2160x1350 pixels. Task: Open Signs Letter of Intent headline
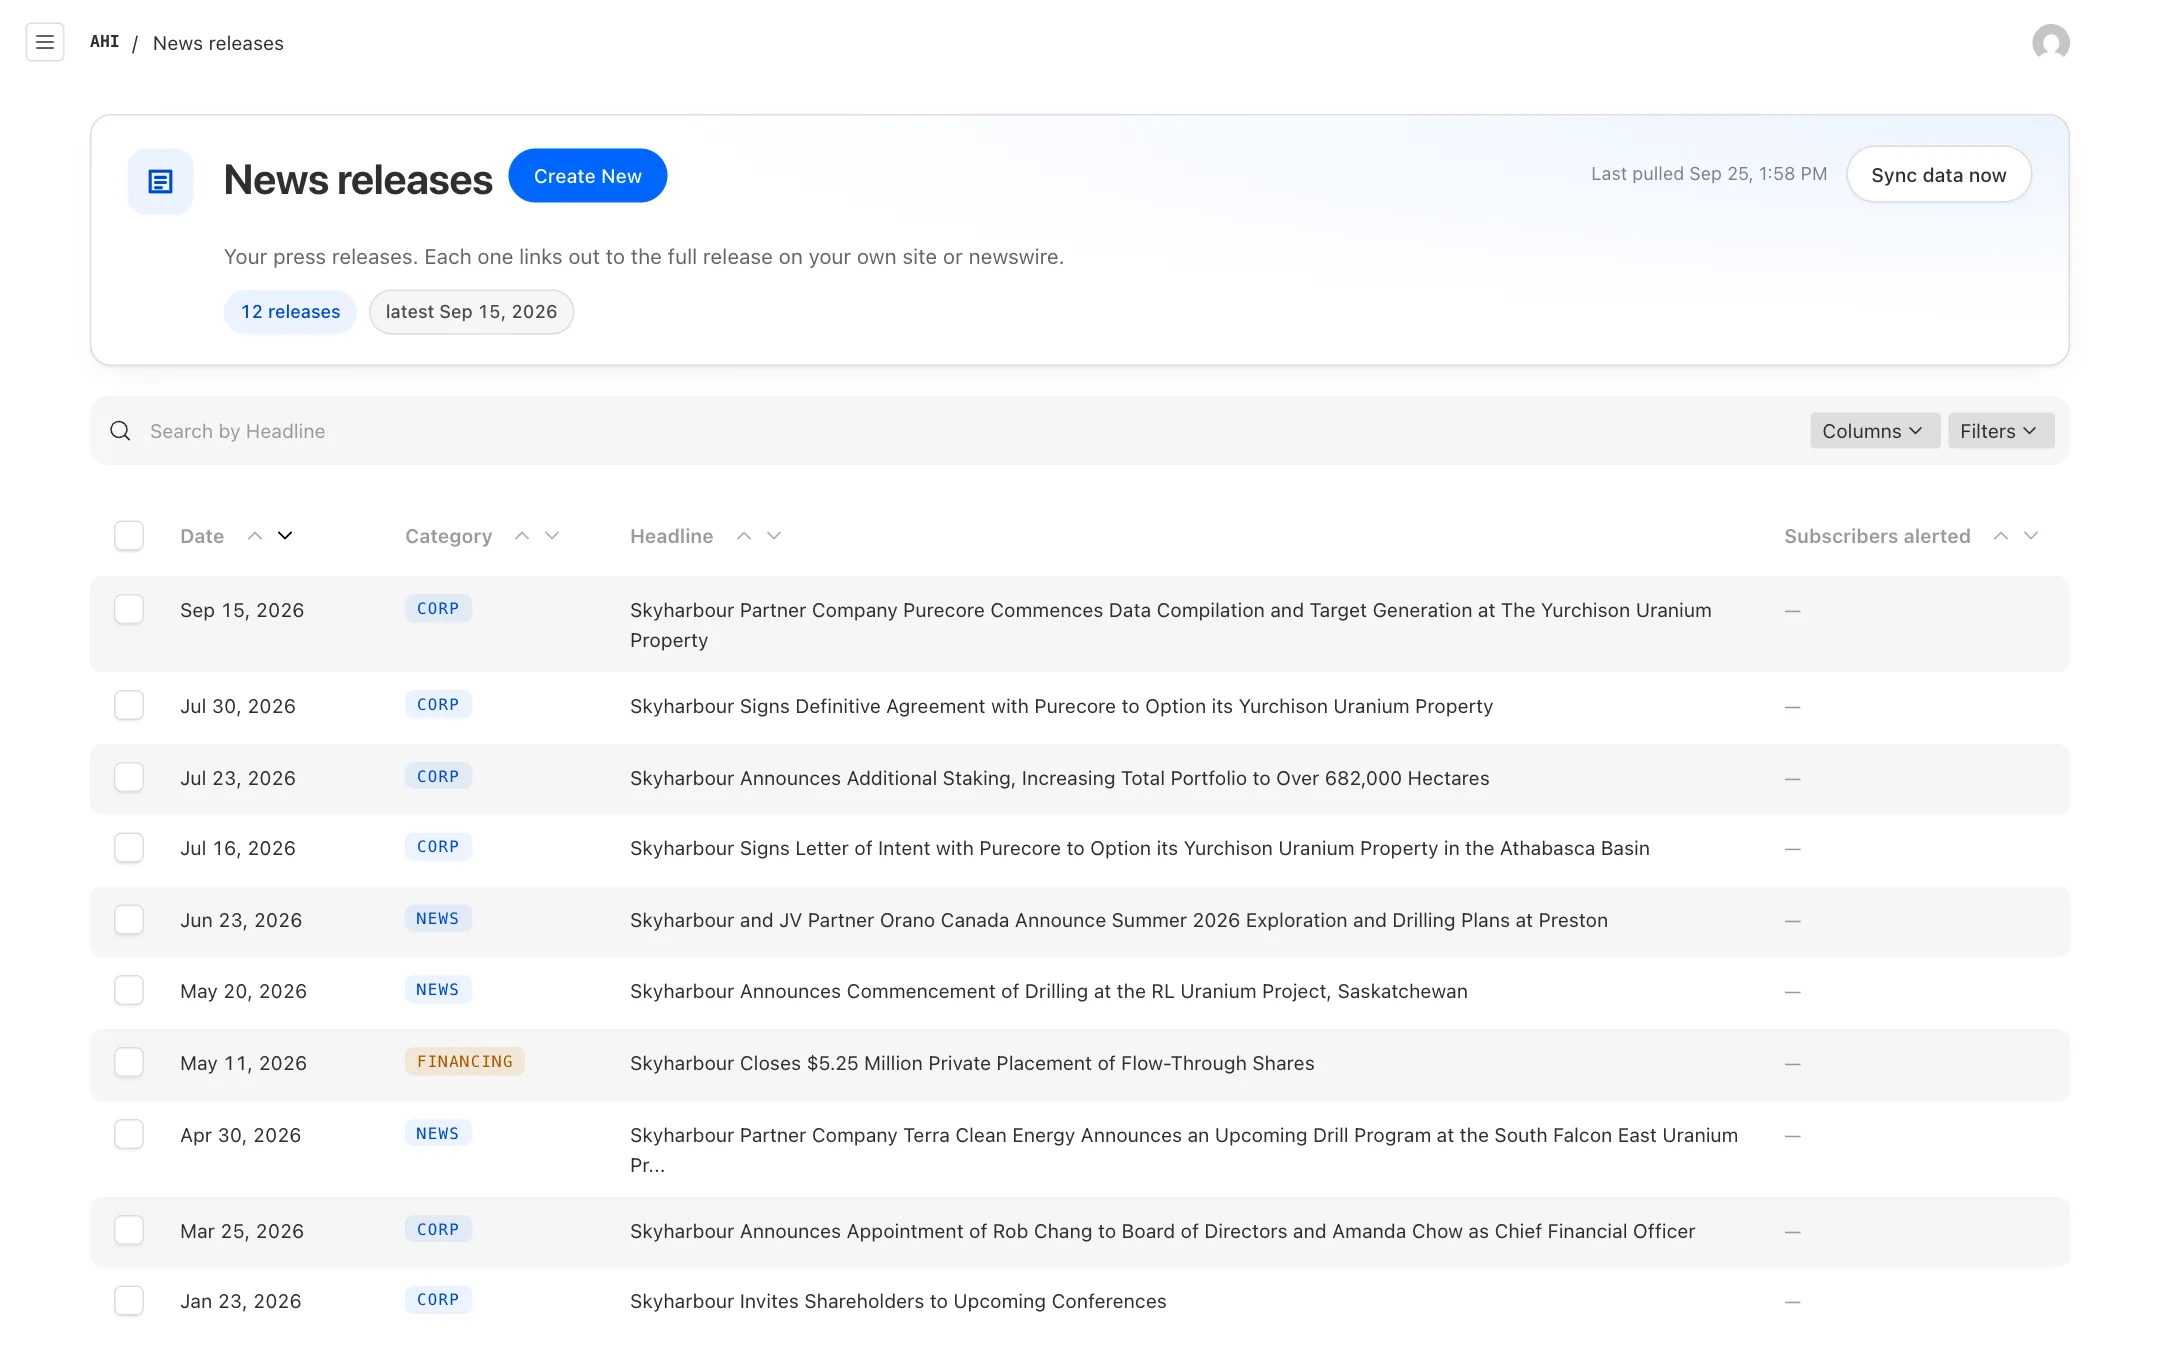tap(1139, 848)
